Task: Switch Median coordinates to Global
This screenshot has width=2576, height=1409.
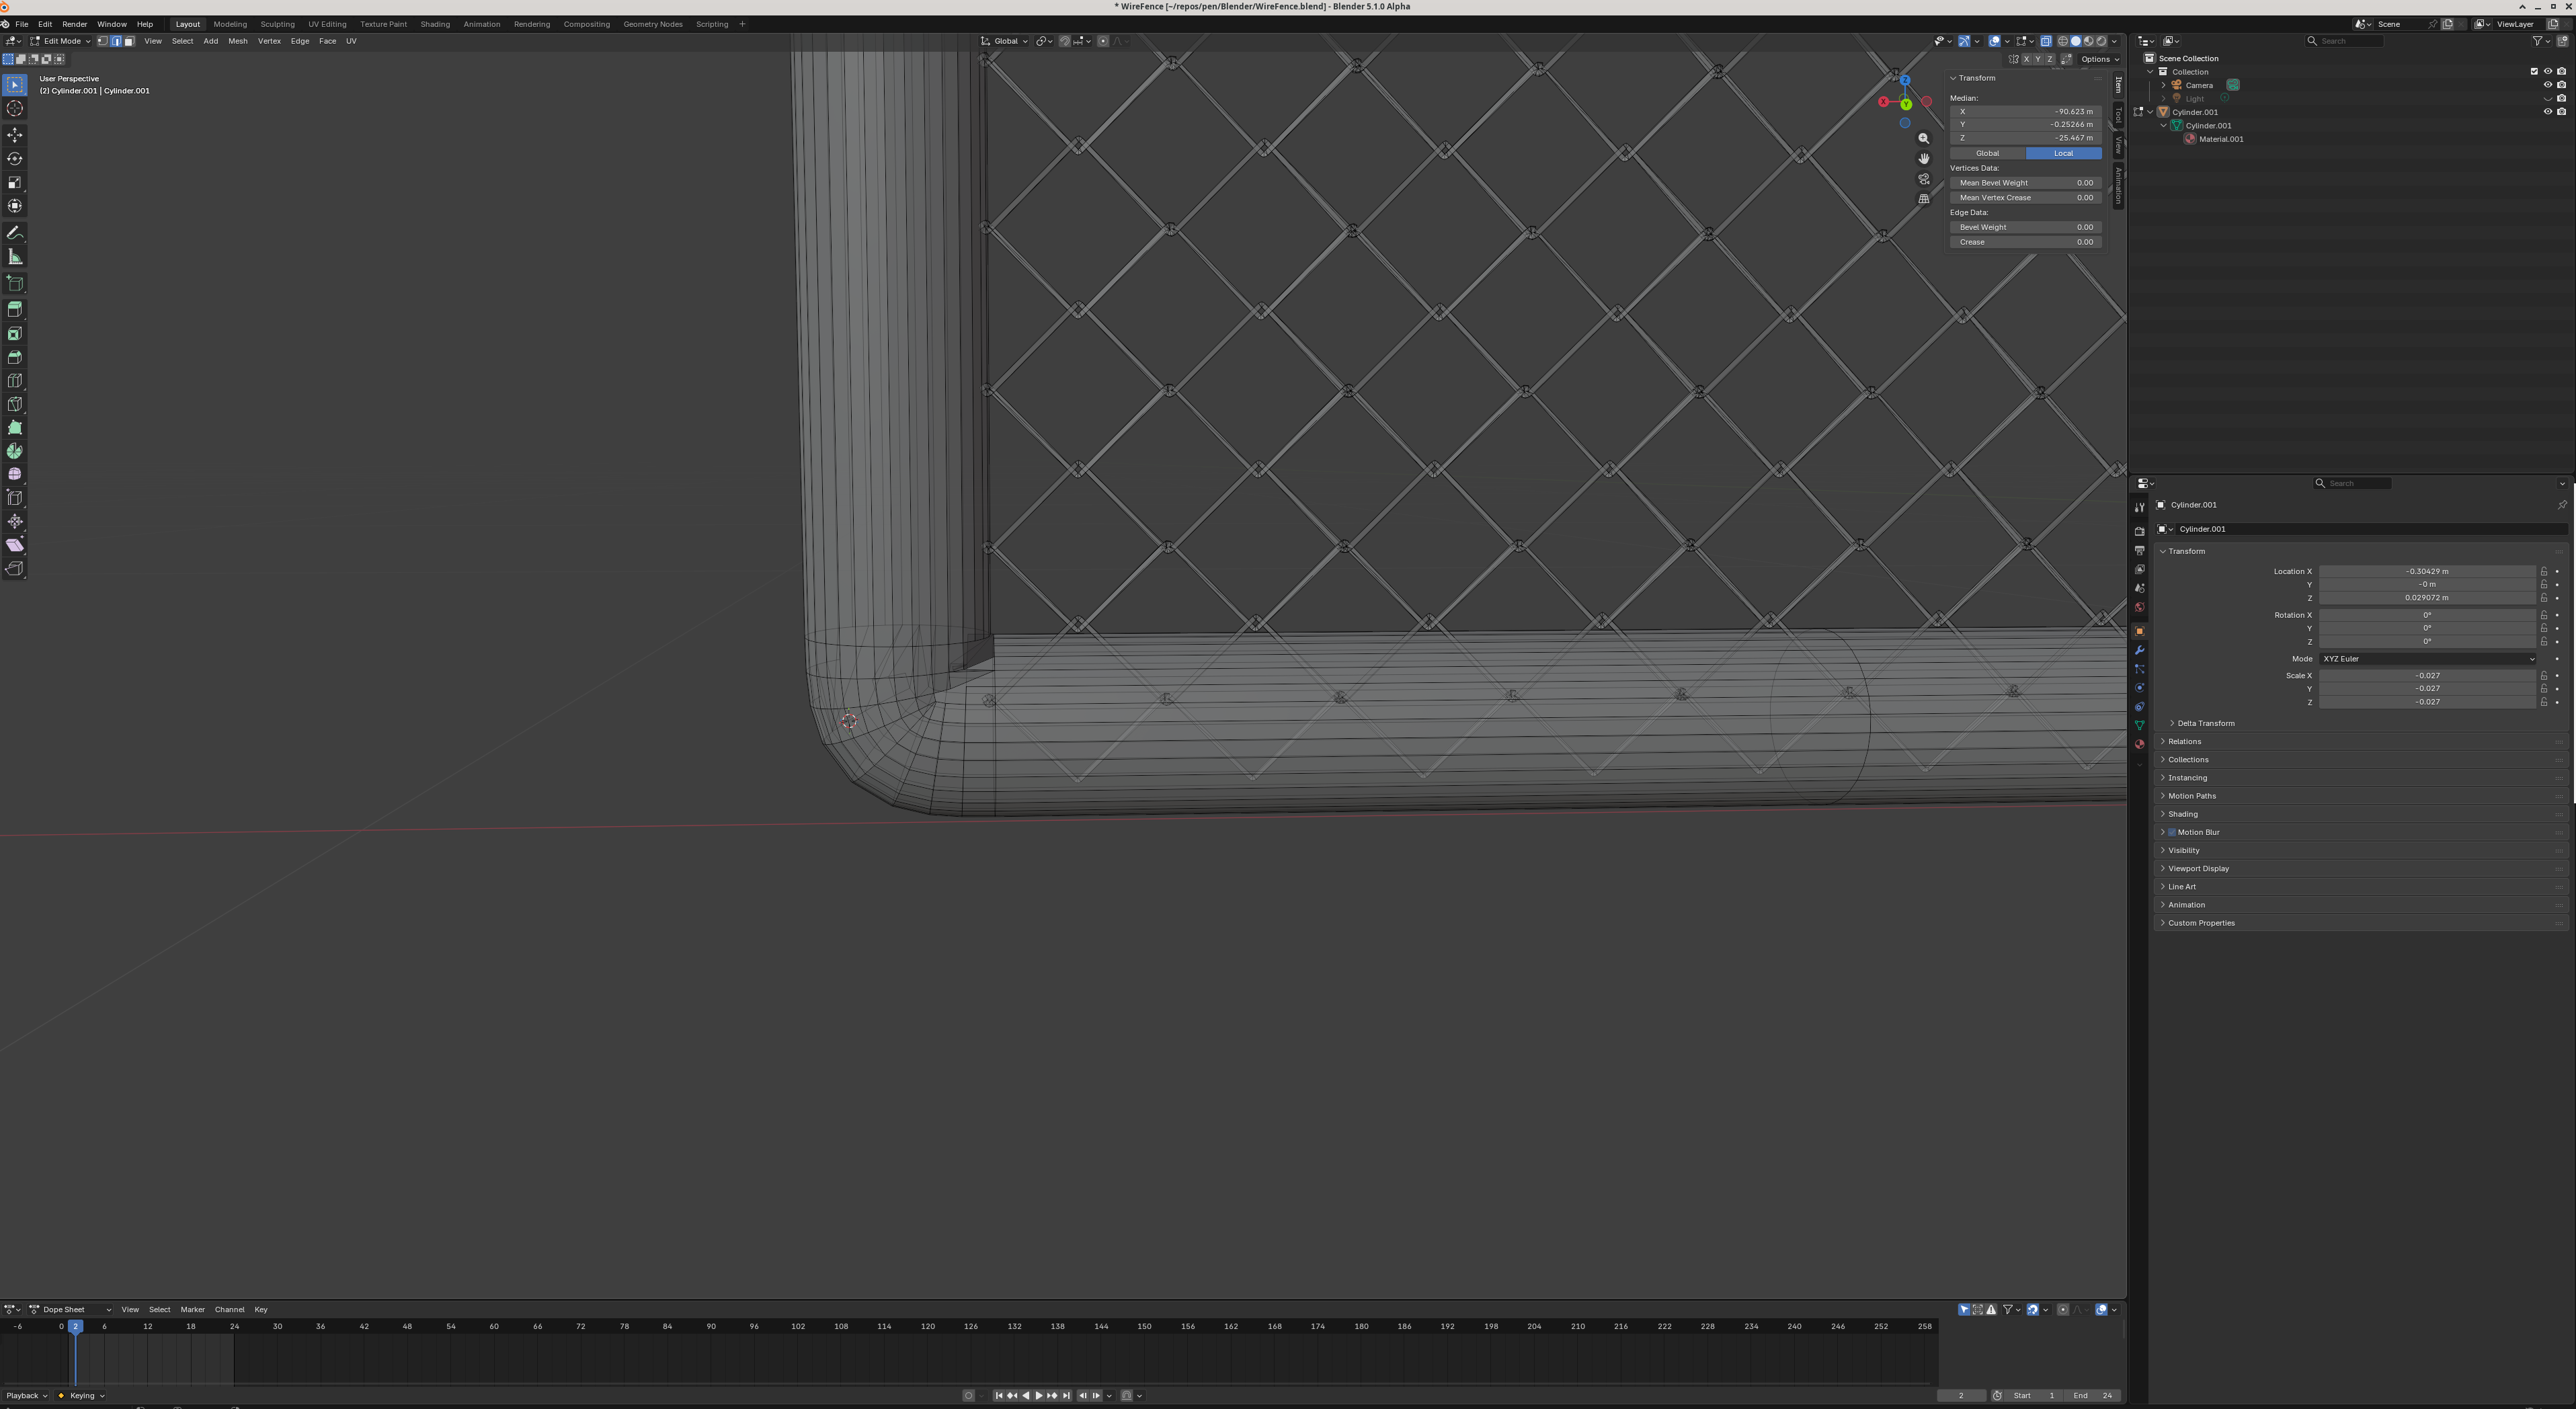Action: (1987, 153)
